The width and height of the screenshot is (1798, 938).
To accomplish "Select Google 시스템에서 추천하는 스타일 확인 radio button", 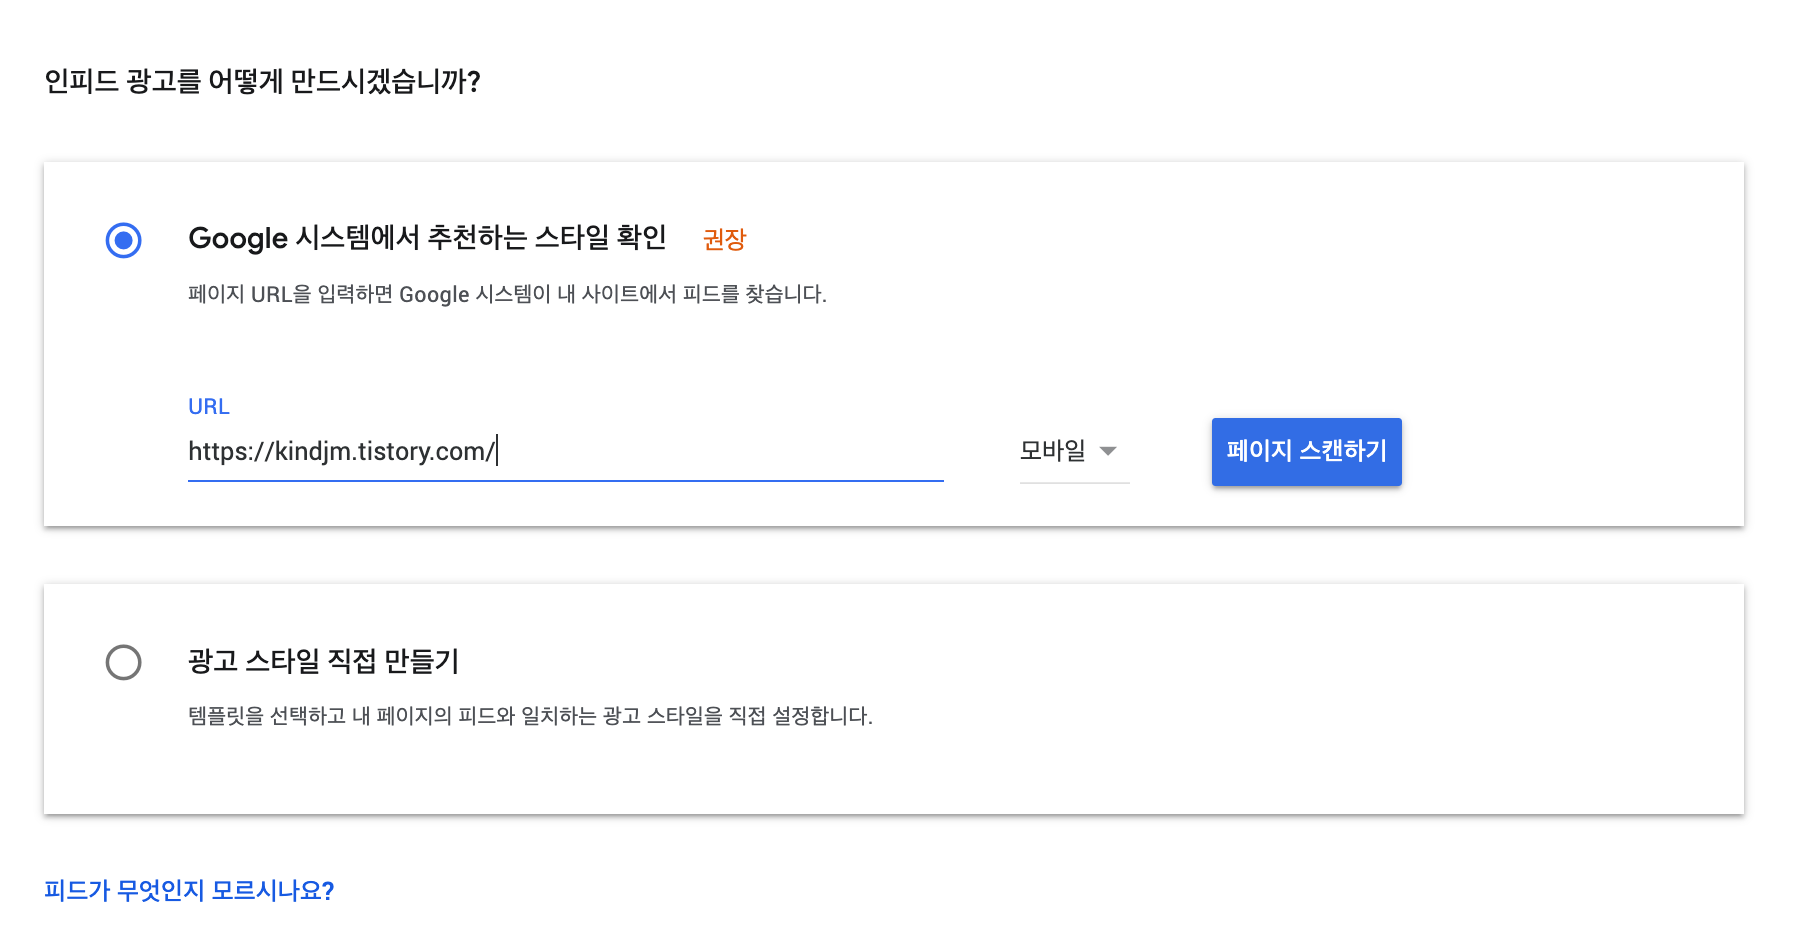I will (x=124, y=240).
